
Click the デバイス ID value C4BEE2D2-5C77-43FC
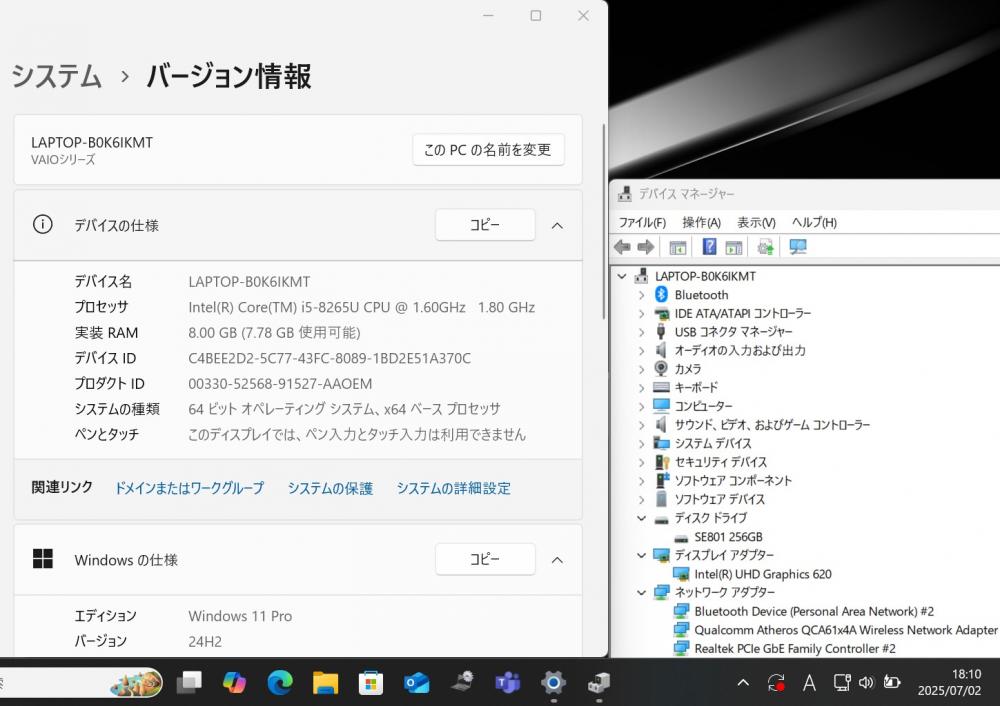click(x=329, y=358)
